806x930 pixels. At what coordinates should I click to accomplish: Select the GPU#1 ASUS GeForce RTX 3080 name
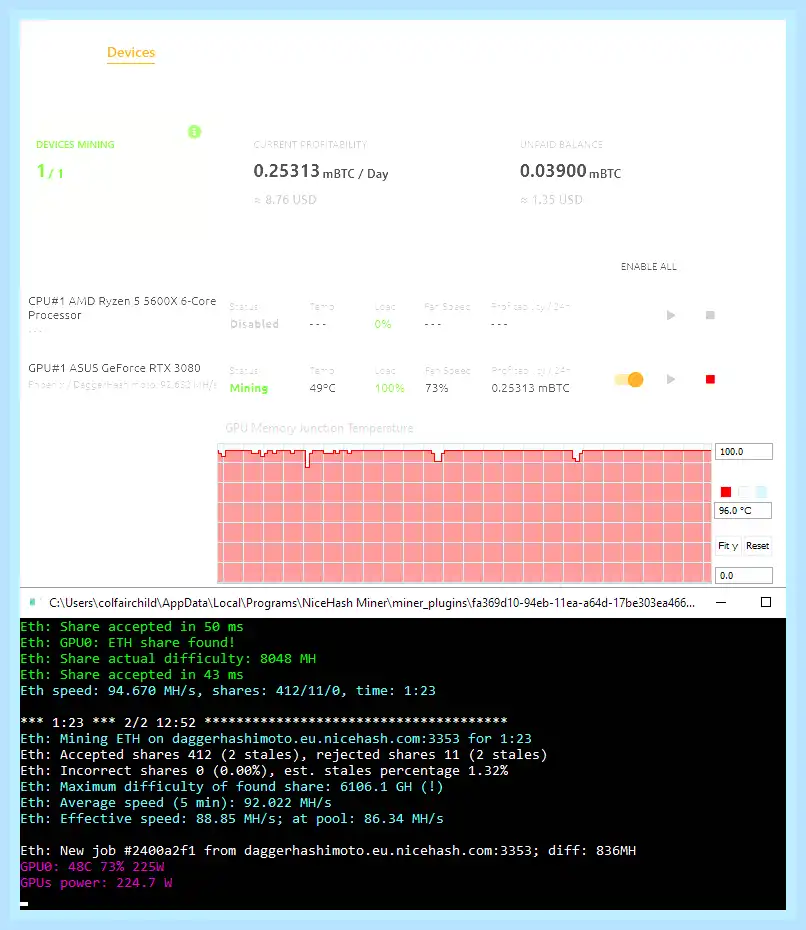click(x=114, y=368)
